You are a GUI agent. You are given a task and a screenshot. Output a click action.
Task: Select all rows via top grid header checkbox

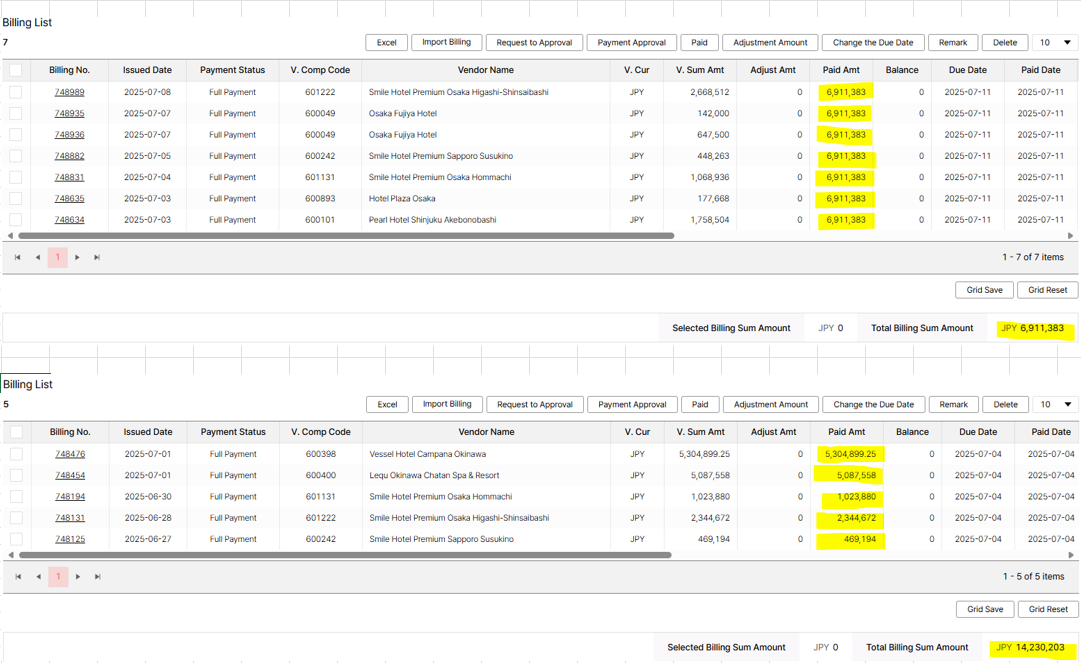(15, 70)
